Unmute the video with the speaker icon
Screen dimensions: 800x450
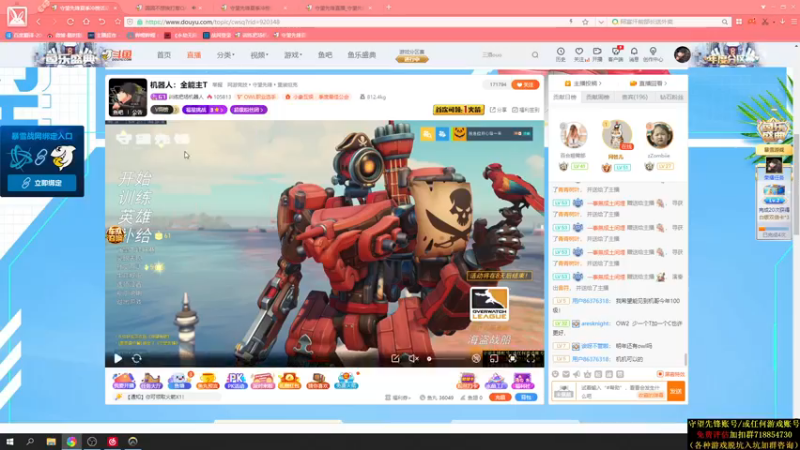(x=414, y=359)
